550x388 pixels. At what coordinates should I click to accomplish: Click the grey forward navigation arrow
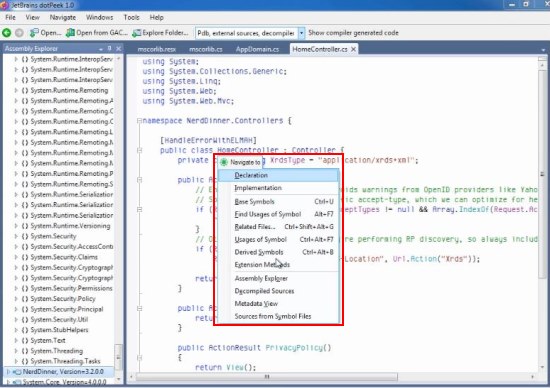pos(19,33)
